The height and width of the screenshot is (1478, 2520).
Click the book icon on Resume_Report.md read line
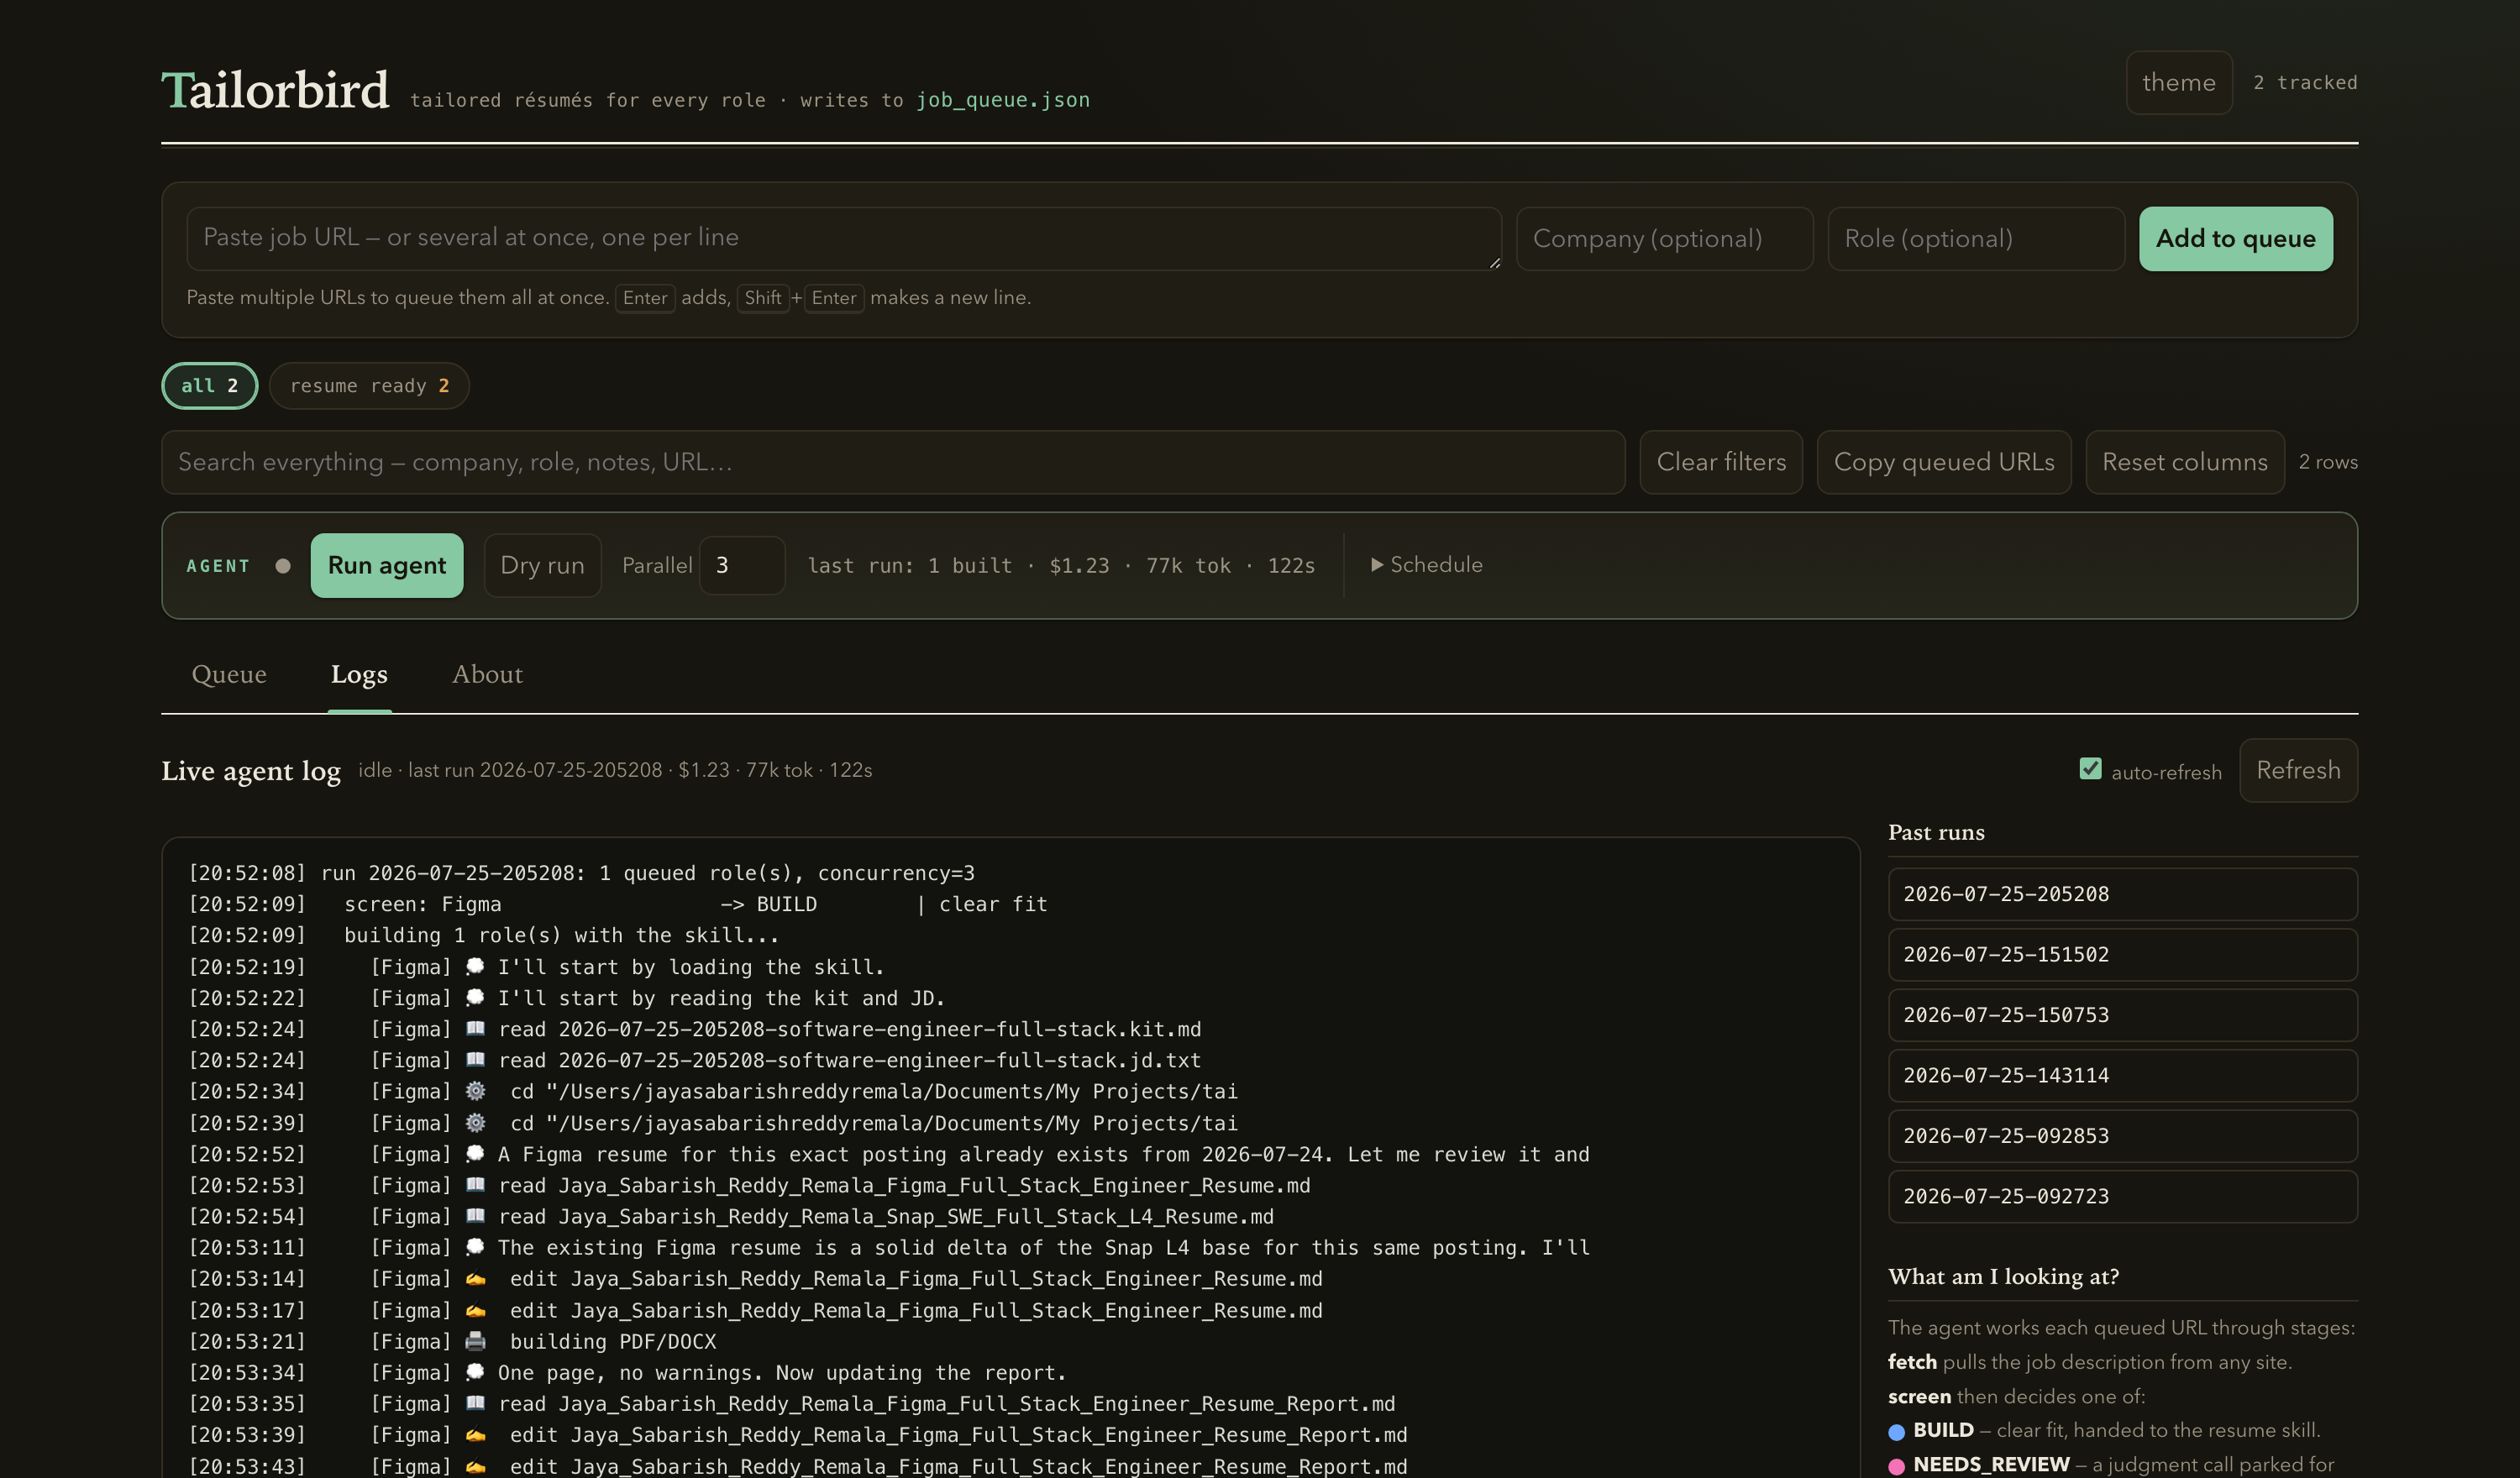(475, 1403)
